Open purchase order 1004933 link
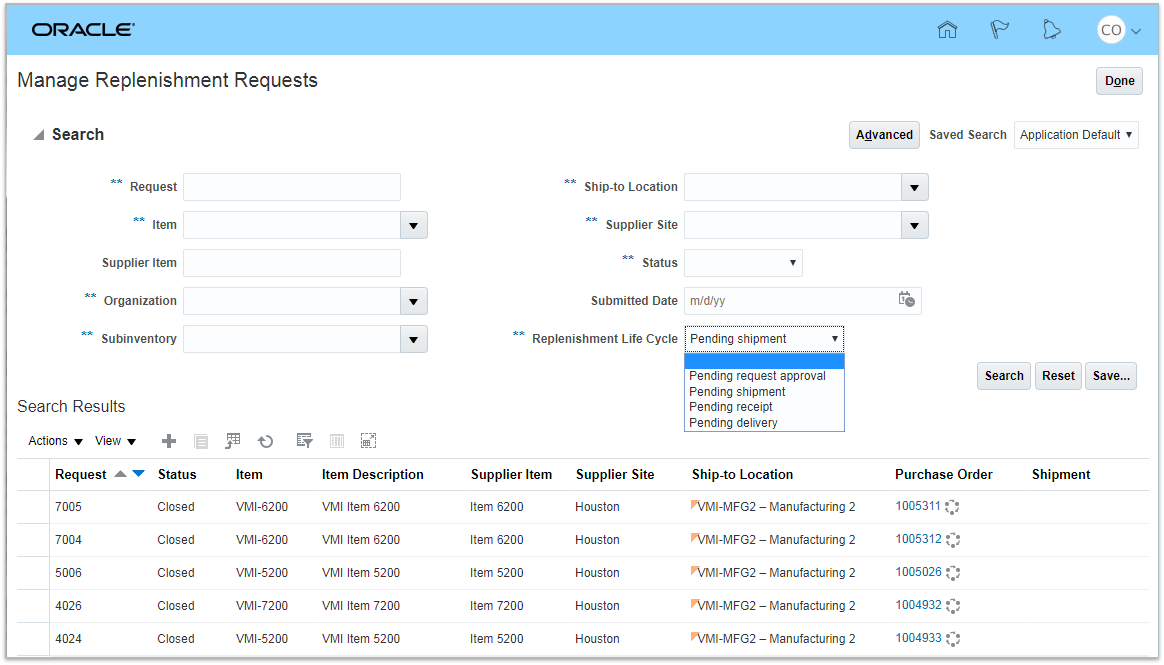 point(918,638)
